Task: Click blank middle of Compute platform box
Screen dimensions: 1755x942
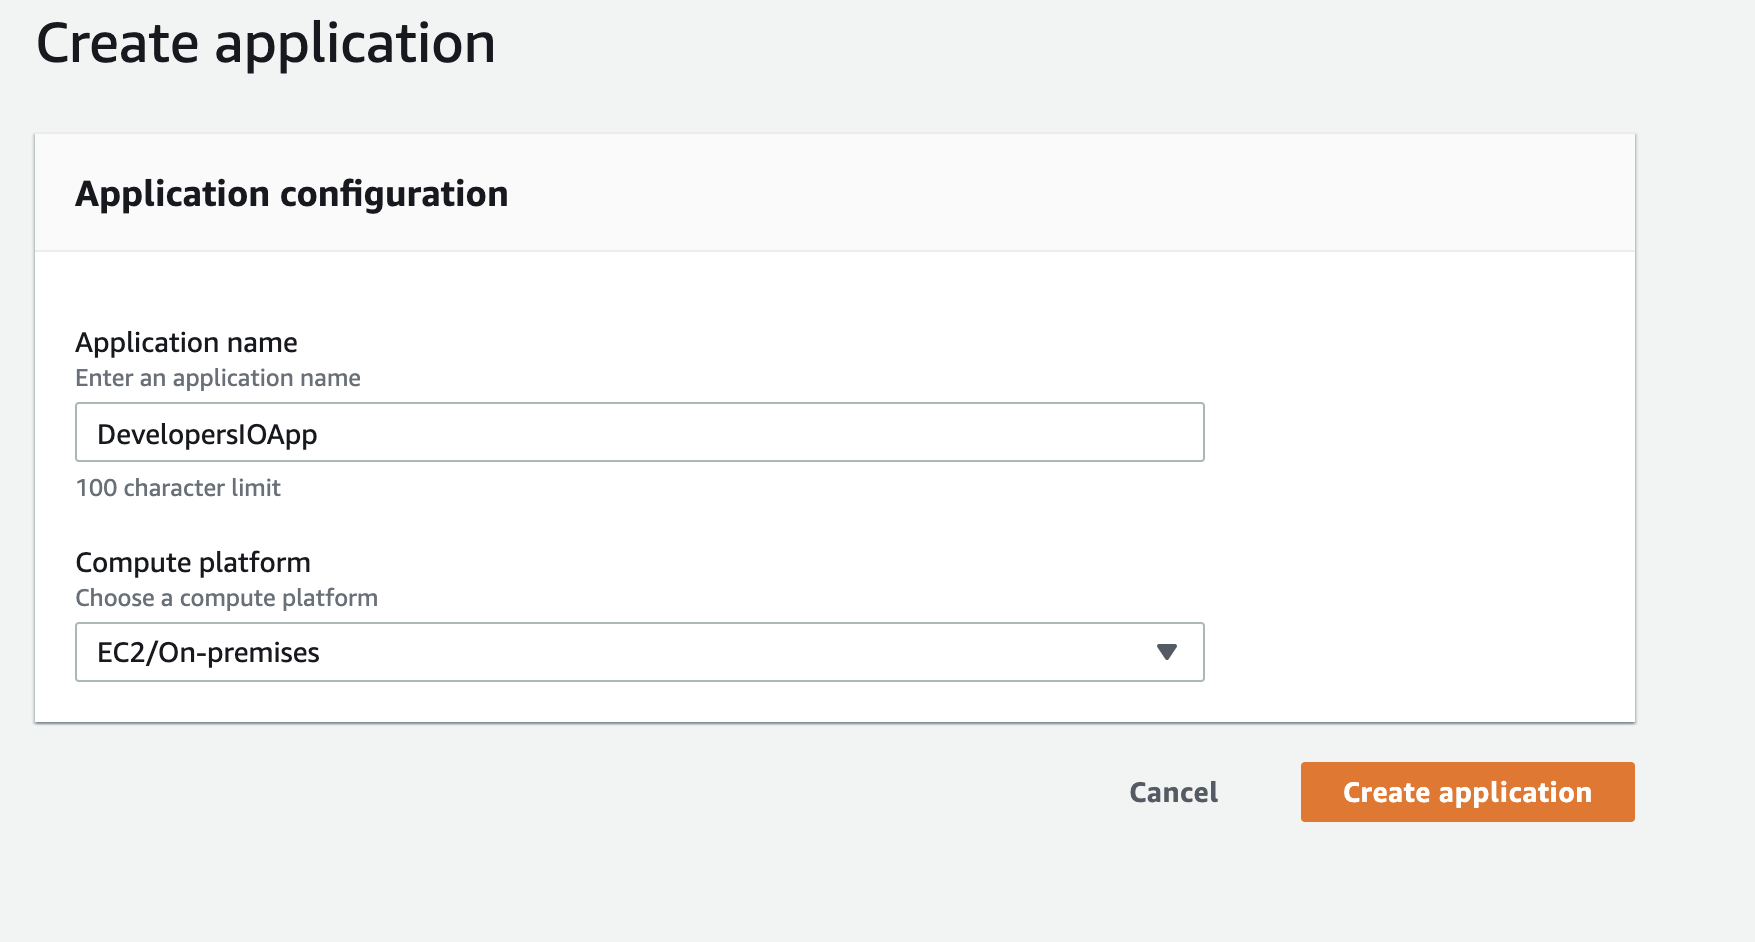Action: (700, 652)
